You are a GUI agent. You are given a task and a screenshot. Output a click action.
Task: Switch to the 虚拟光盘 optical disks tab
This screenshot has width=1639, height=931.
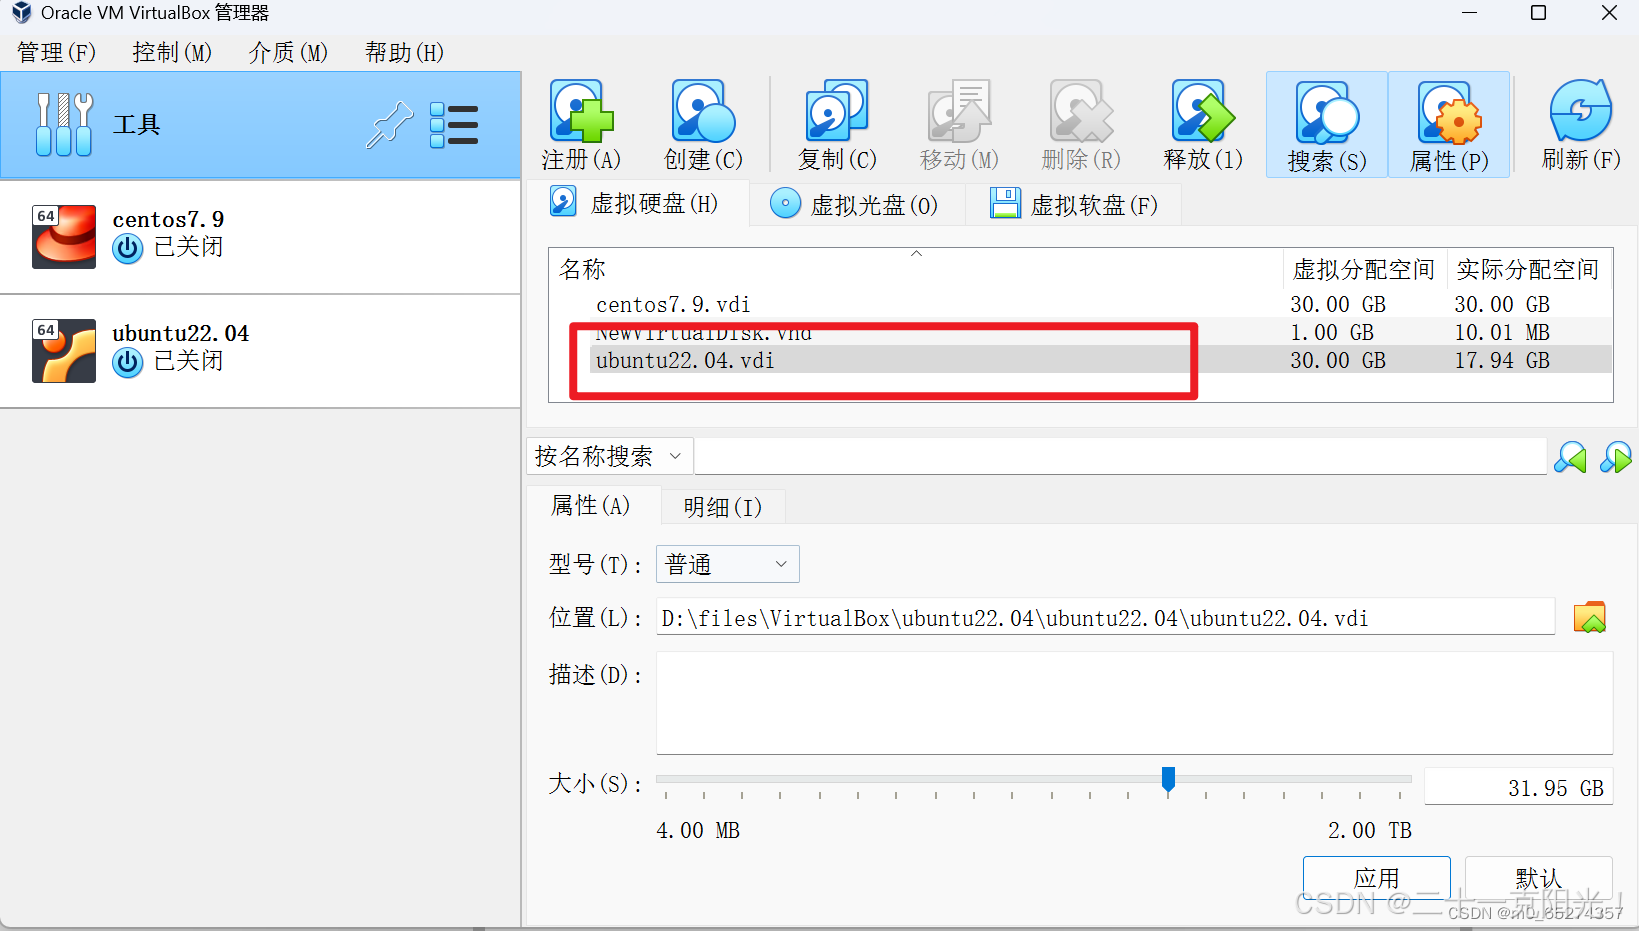[x=856, y=205]
